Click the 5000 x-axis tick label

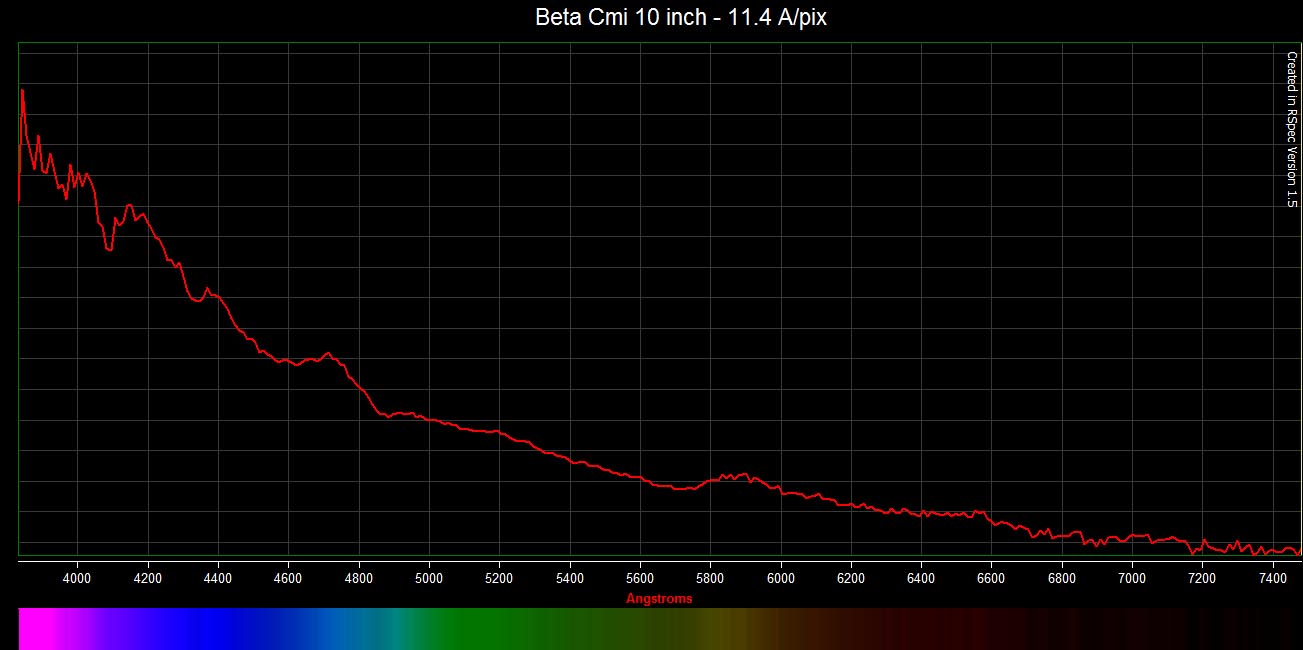(x=428, y=578)
